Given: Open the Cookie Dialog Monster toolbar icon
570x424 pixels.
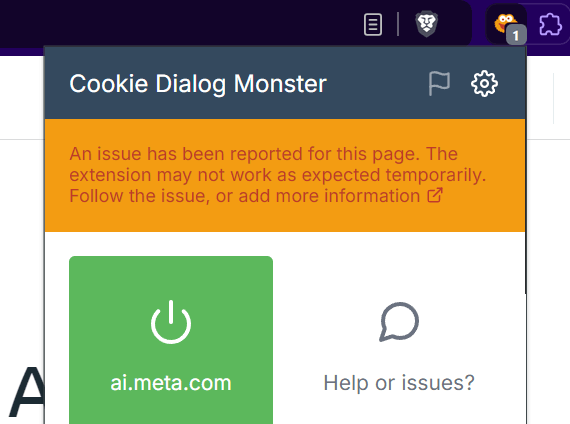Looking at the screenshot, I should (506, 25).
